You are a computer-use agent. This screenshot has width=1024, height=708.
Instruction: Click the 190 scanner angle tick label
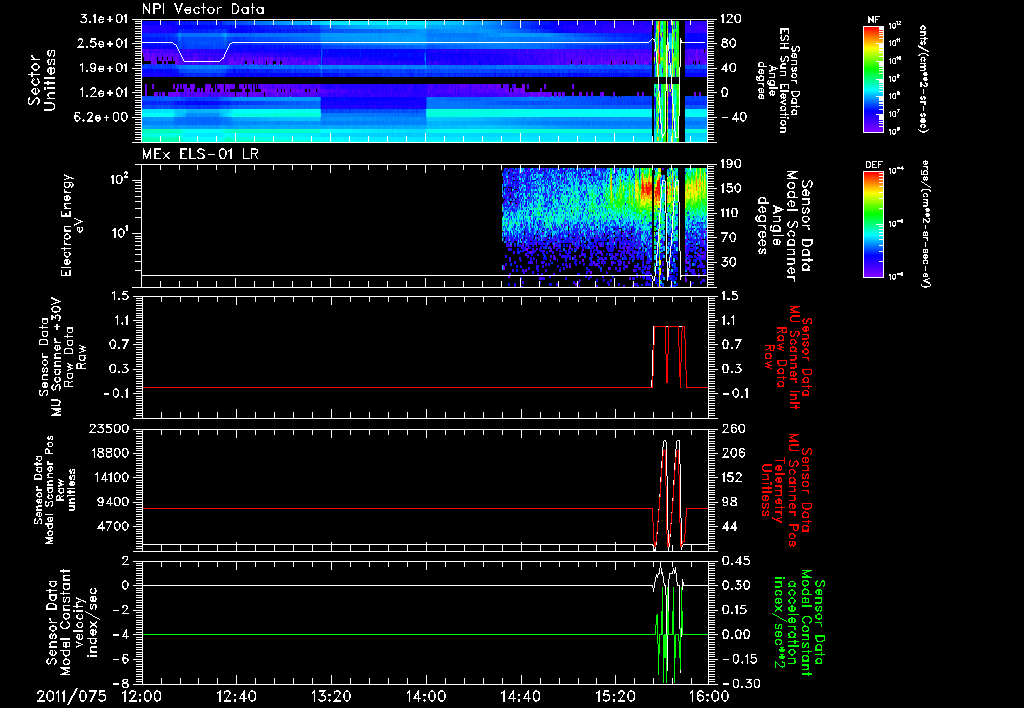[731, 164]
